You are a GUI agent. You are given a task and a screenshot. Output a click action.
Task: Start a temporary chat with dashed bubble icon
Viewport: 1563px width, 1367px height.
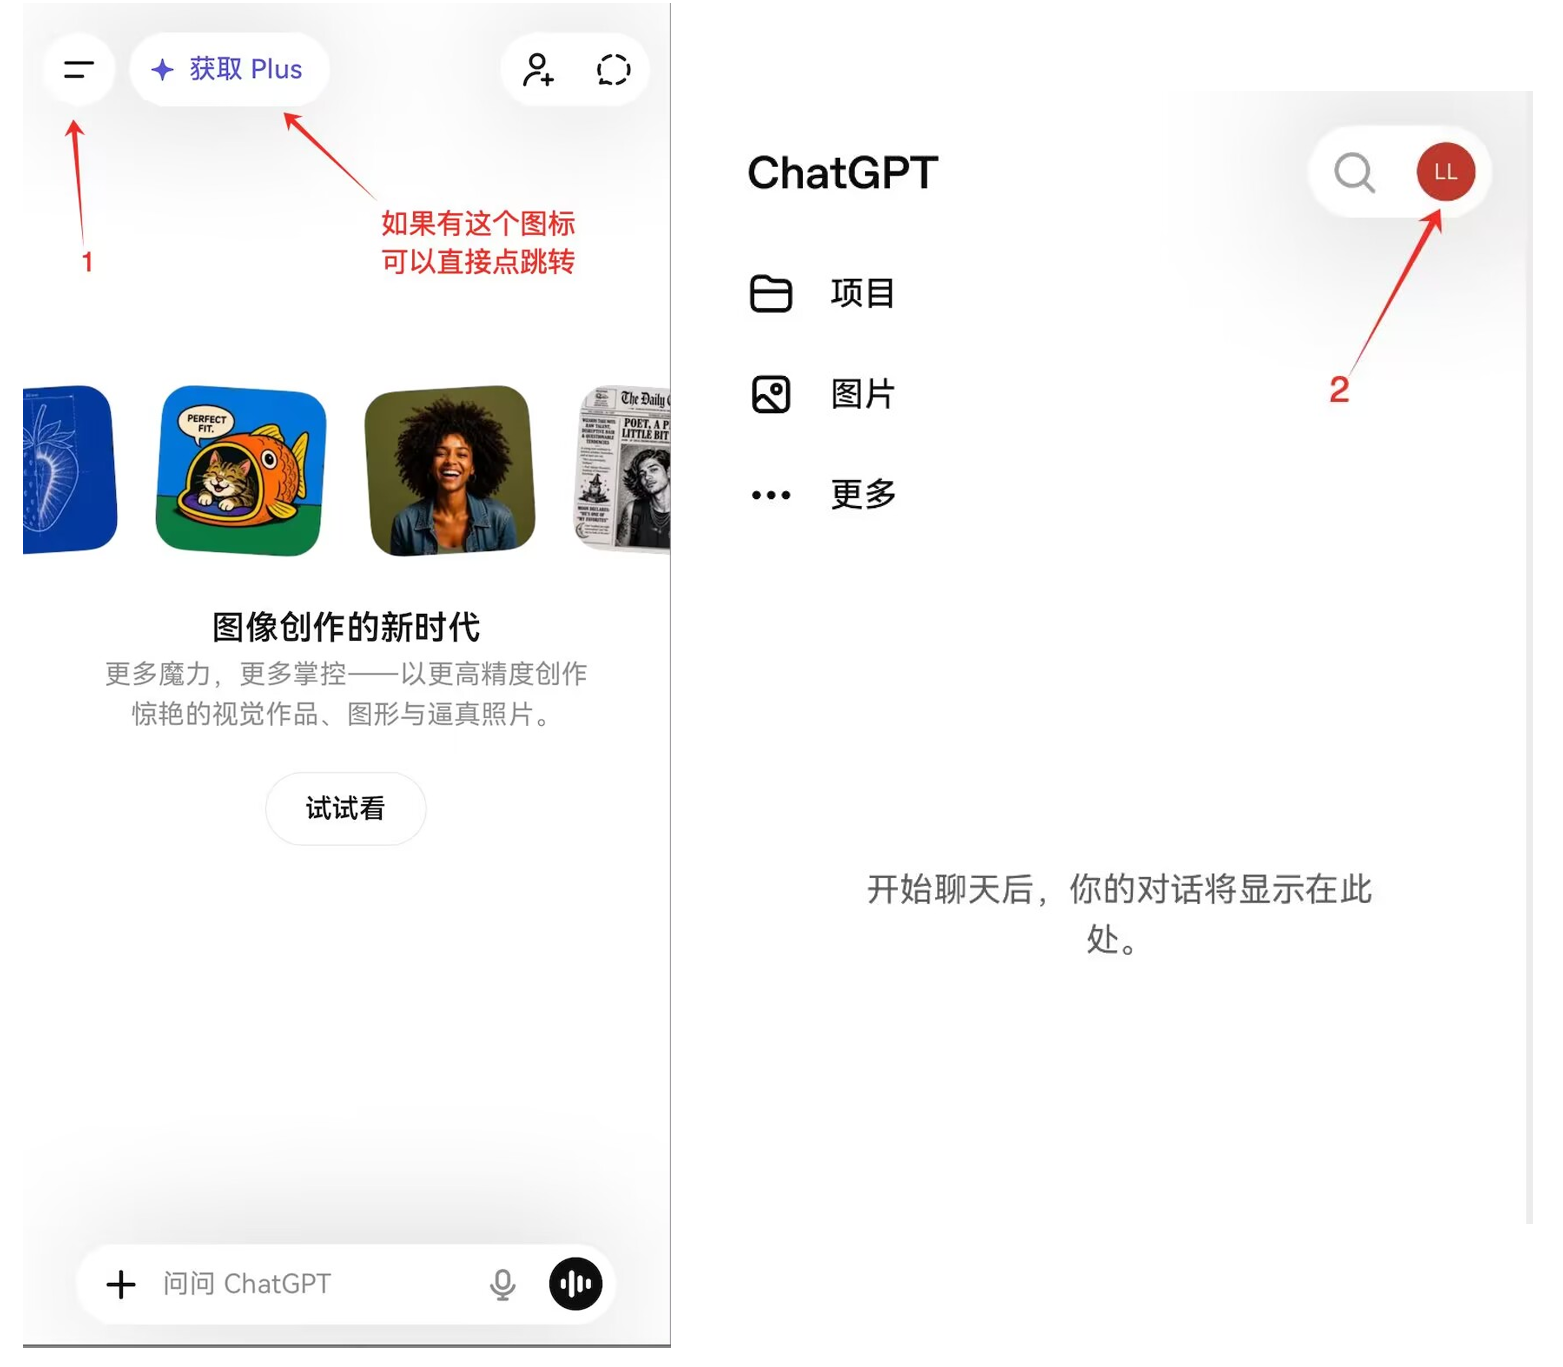click(x=613, y=70)
